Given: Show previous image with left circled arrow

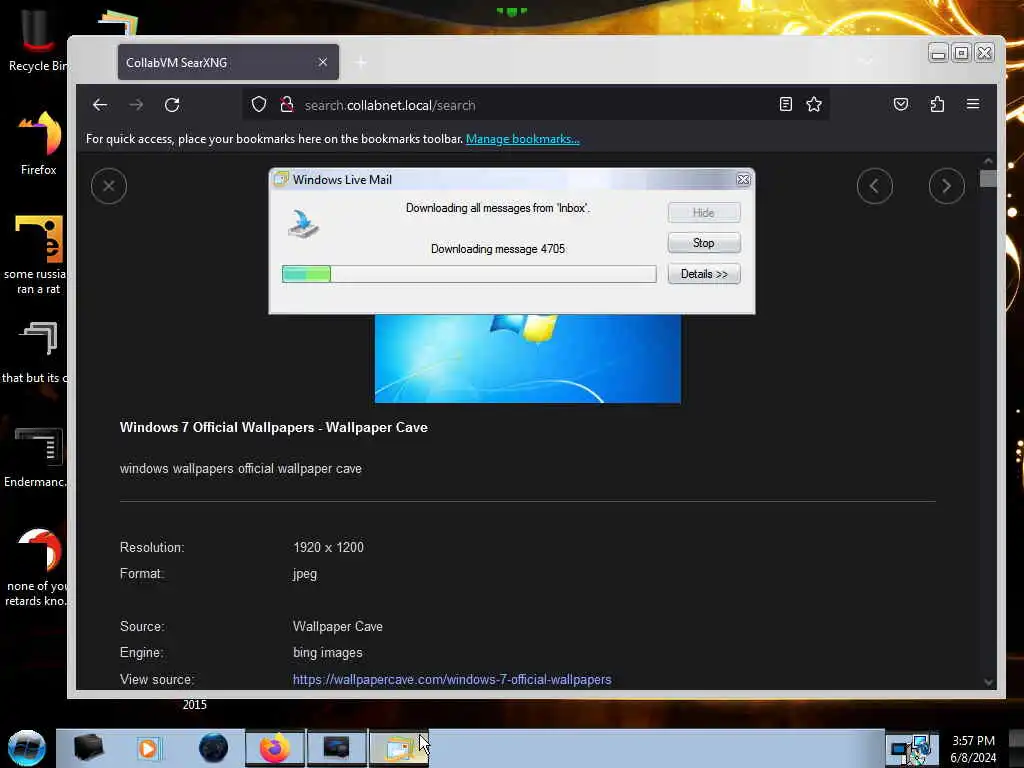Looking at the screenshot, I should coord(874,186).
